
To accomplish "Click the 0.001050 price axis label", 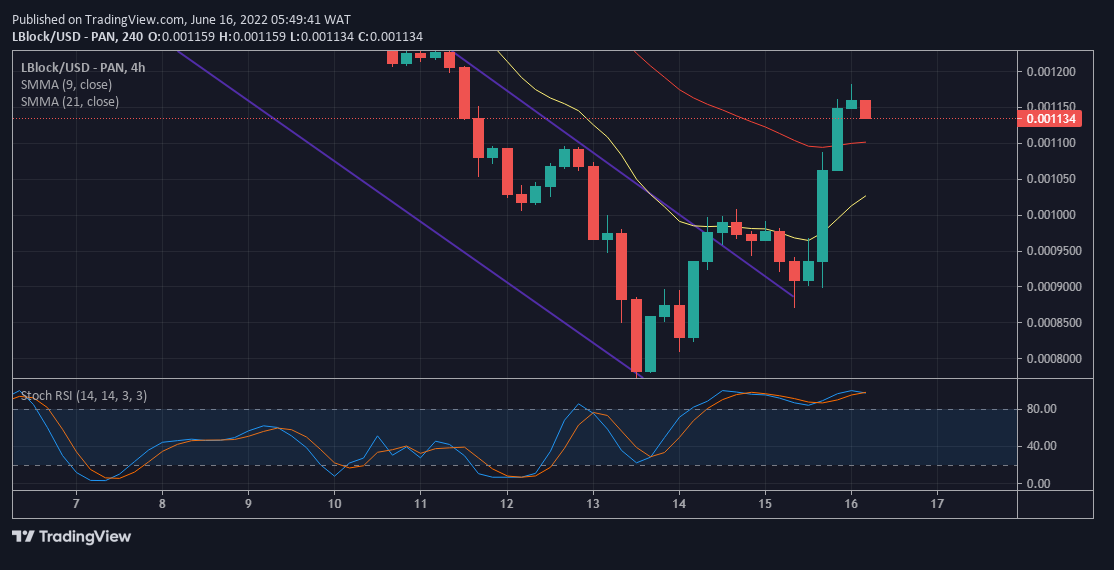I will pos(1050,179).
